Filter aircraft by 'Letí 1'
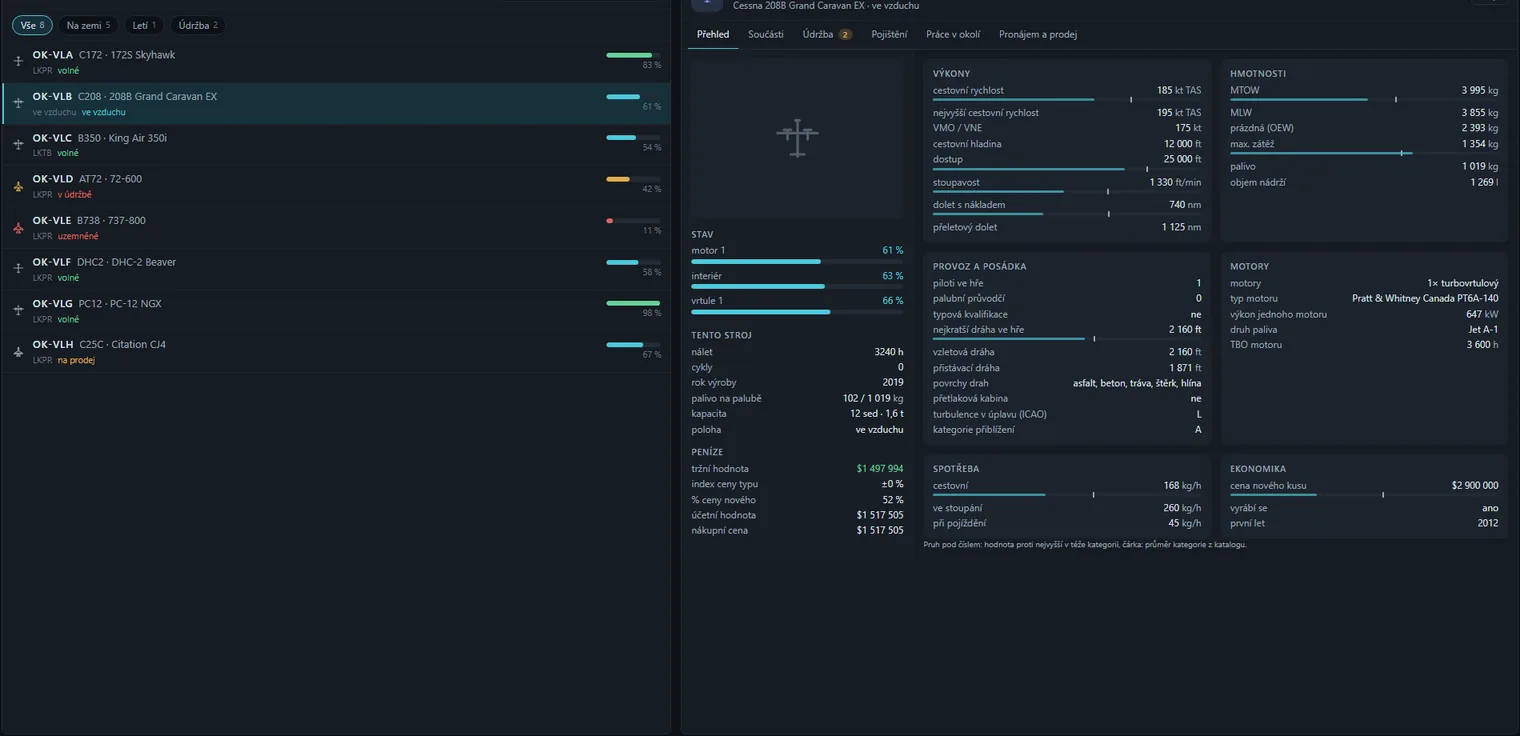The image size is (1520, 736). (145, 25)
